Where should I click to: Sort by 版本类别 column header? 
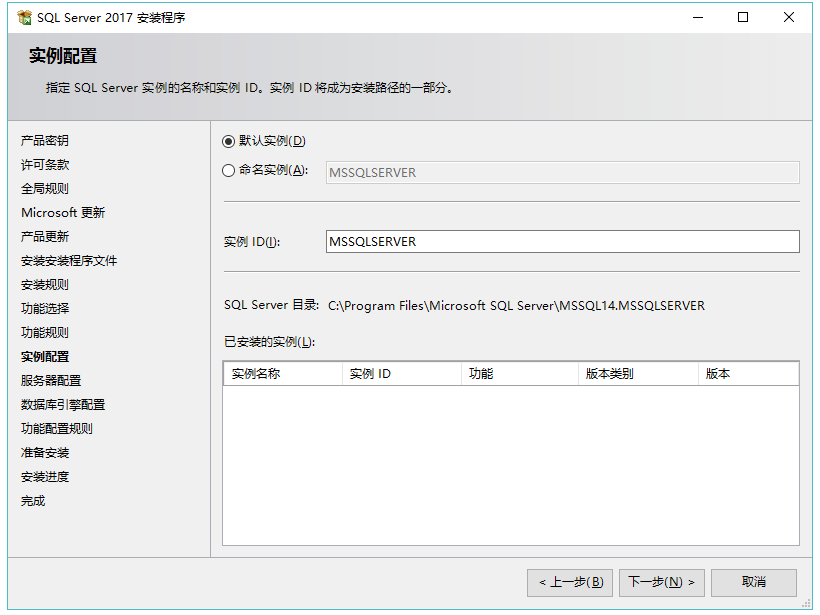click(x=639, y=374)
